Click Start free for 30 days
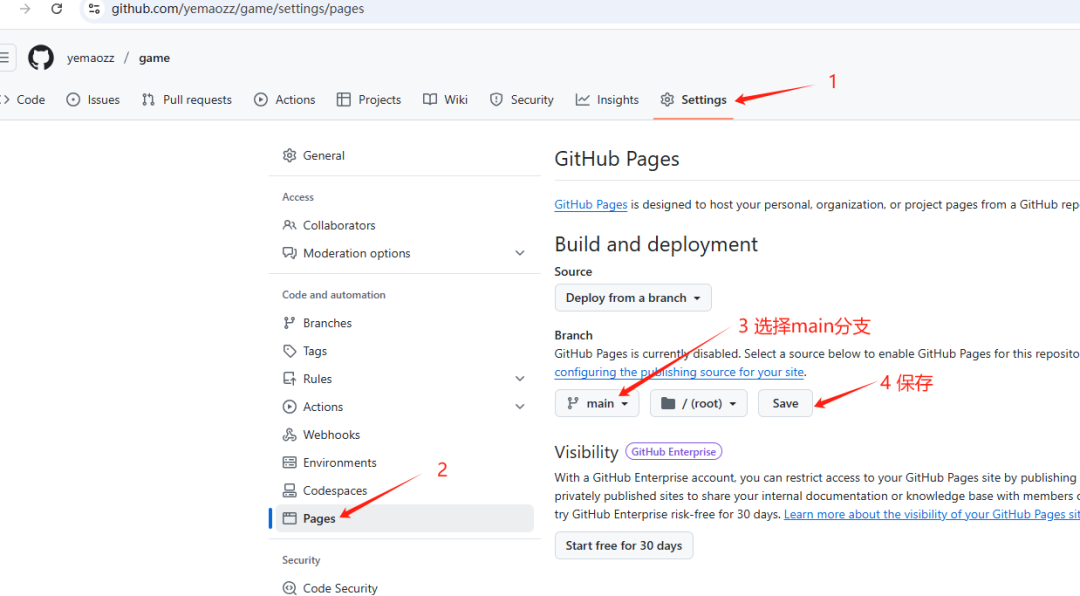The image size is (1080, 596). click(624, 546)
